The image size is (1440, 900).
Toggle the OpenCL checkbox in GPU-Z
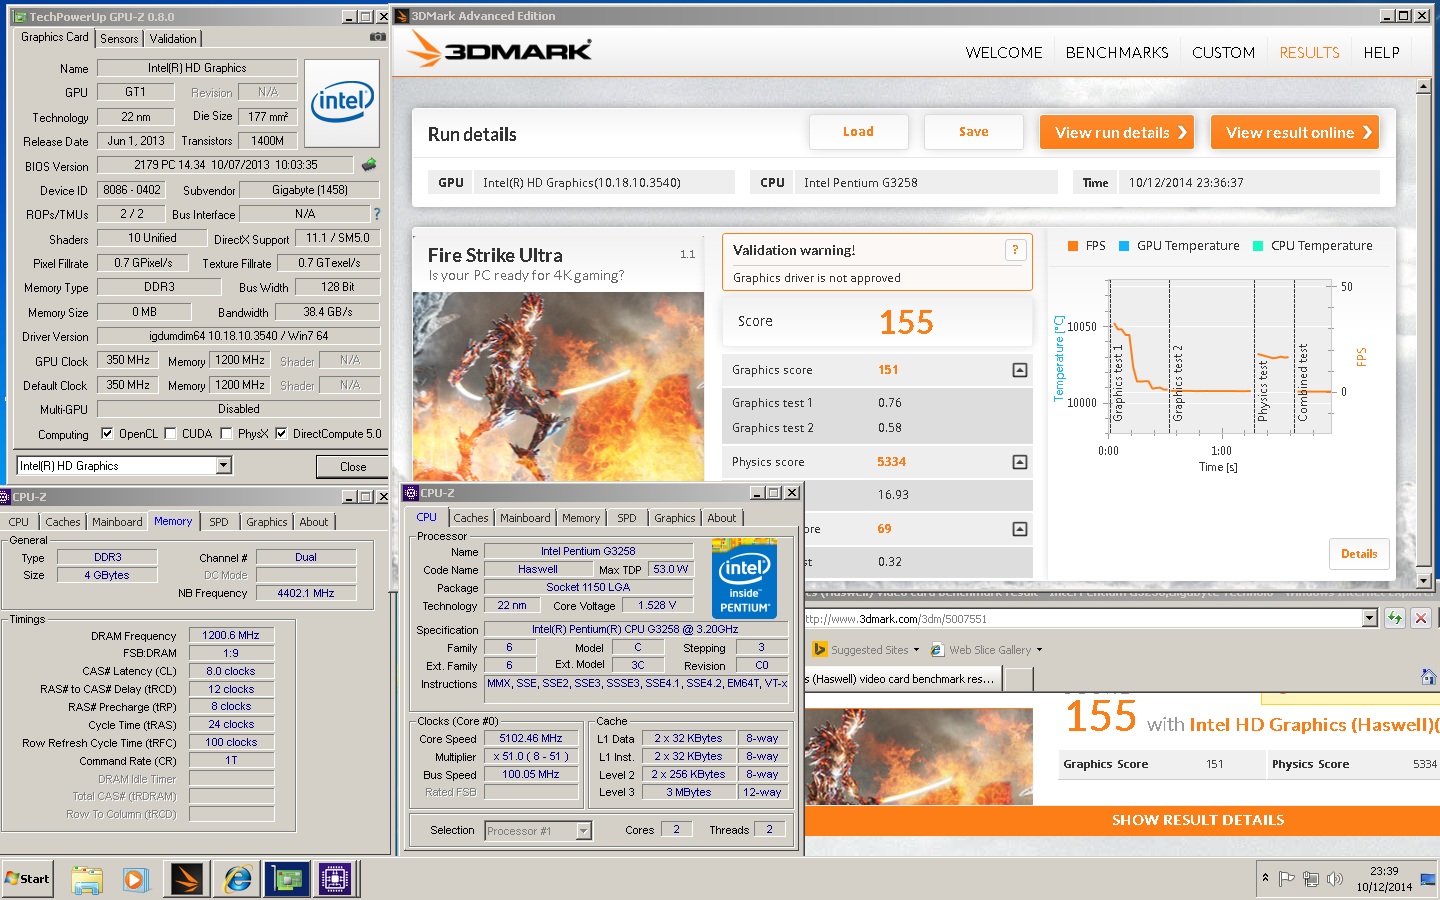pyautogui.click(x=107, y=433)
